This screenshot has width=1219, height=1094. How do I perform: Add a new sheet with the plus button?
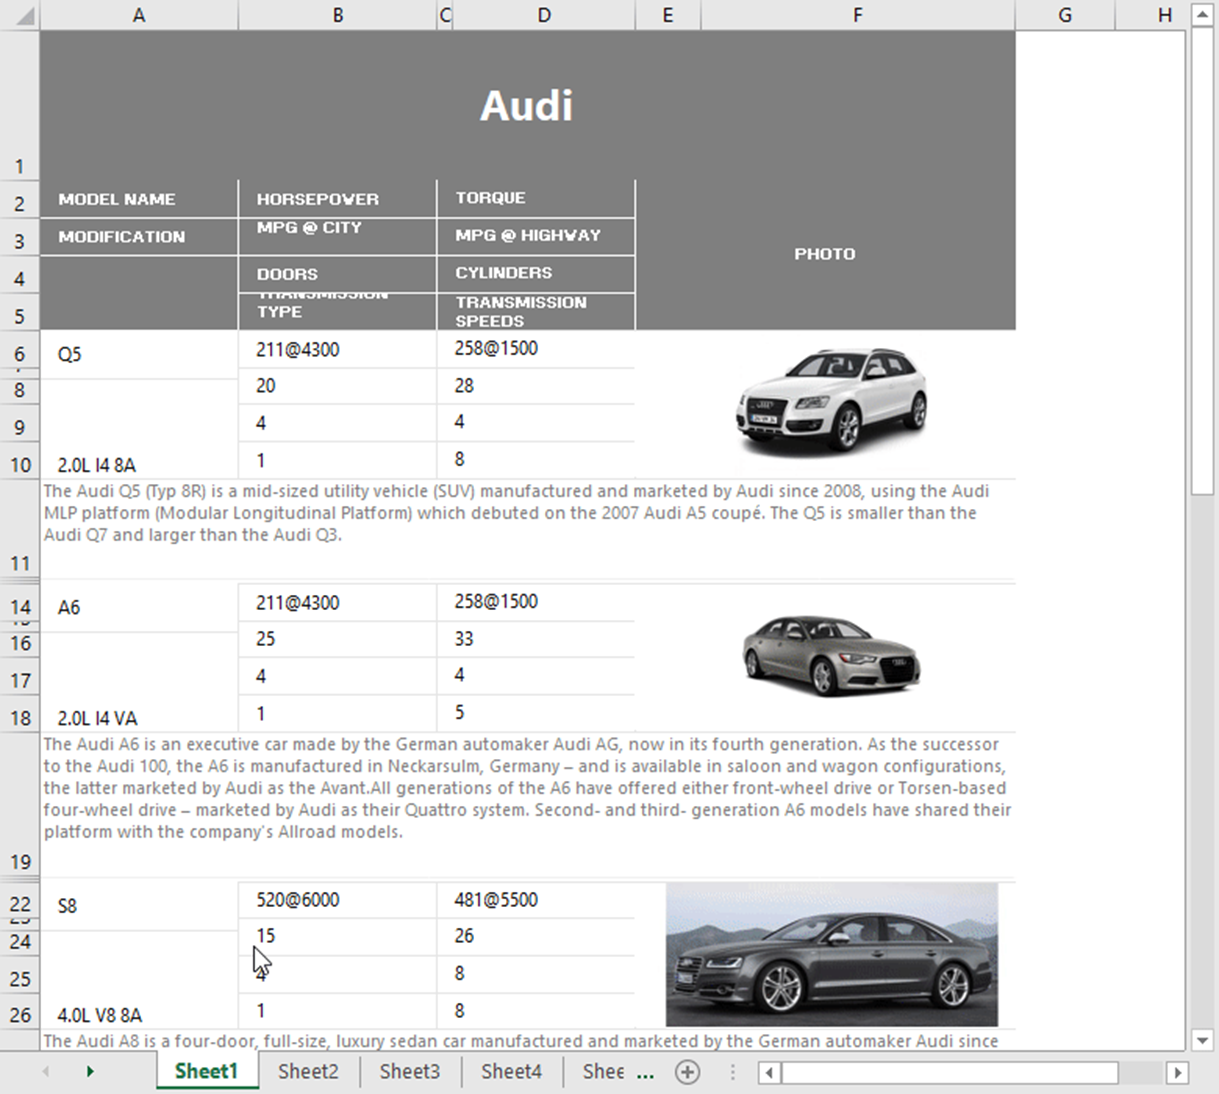687,1072
